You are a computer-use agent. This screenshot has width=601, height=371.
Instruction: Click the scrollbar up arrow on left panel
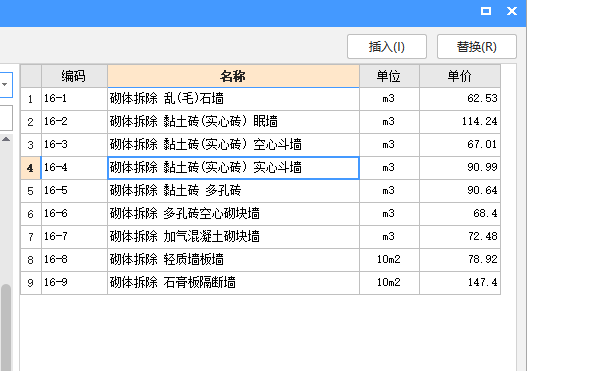[x=6, y=139]
